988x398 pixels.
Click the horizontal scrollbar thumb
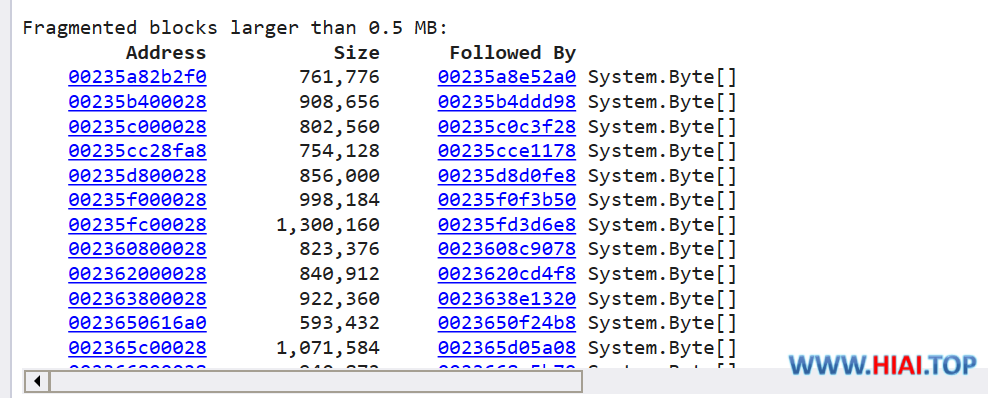[316, 381]
